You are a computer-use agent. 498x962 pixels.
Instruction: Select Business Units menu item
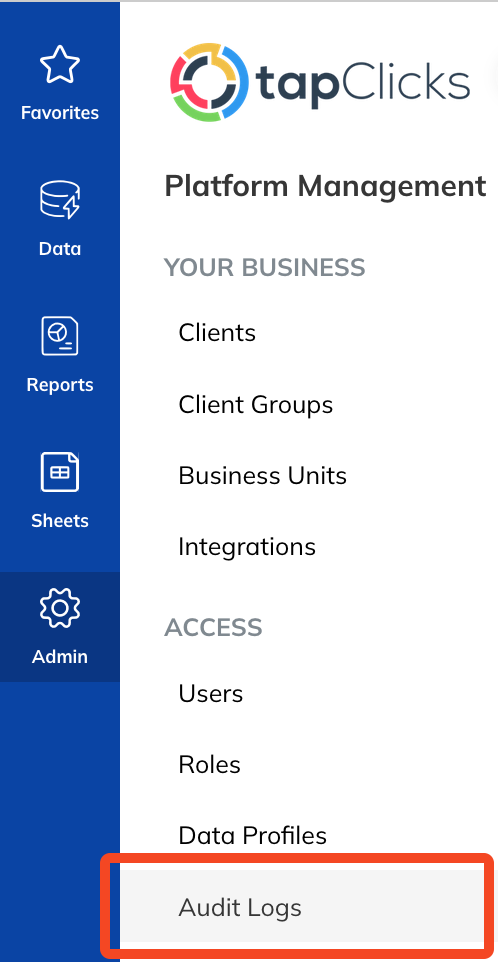point(262,476)
